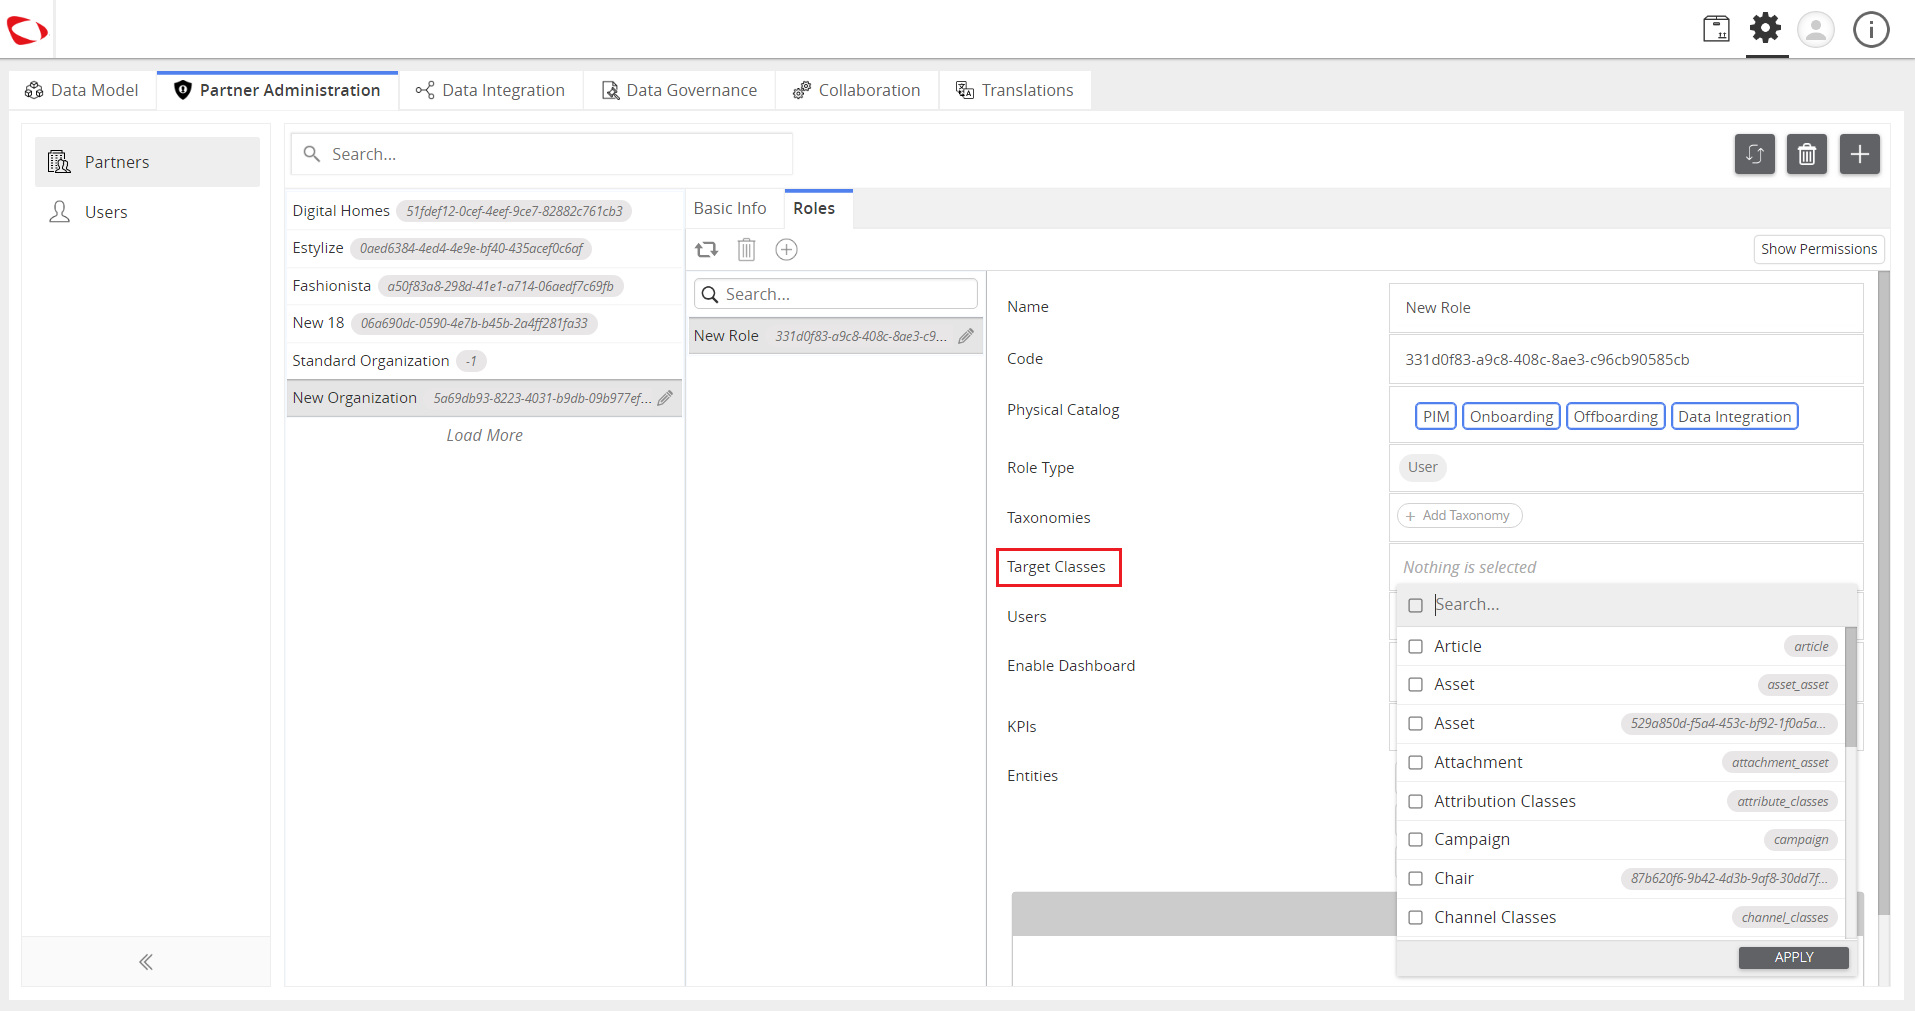Add a role with the circled plus
This screenshot has height=1011, width=1915.
click(x=787, y=250)
